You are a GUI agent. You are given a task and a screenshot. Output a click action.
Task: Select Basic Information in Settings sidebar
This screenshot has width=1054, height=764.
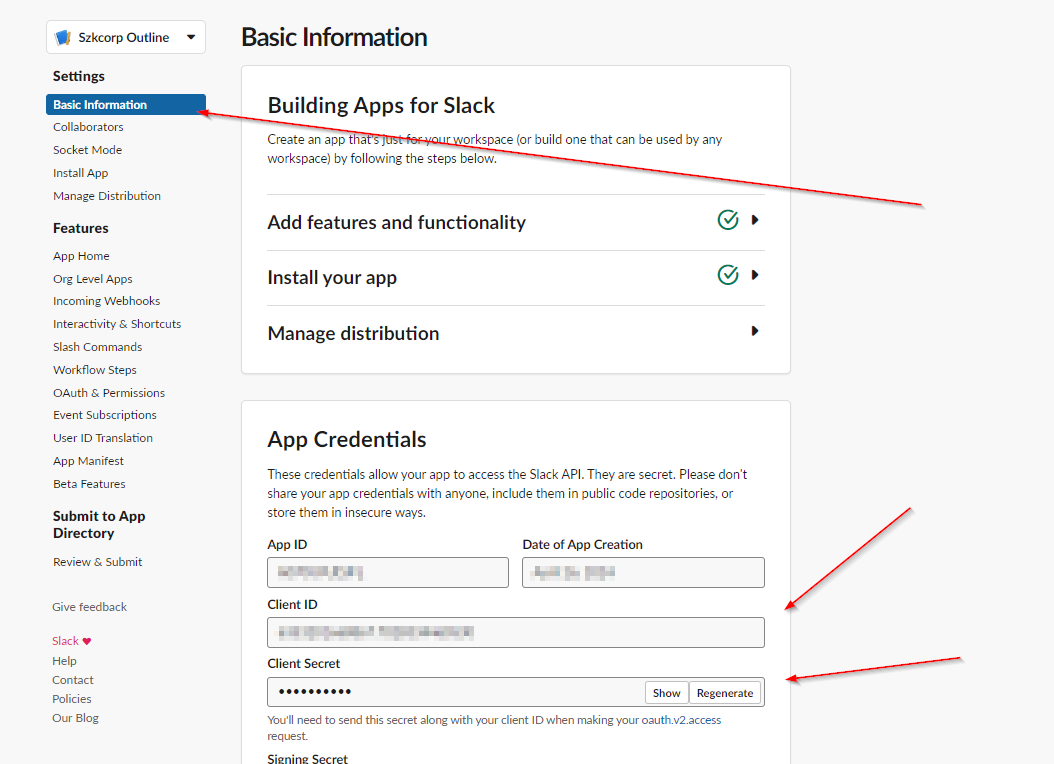(x=126, y=104)
